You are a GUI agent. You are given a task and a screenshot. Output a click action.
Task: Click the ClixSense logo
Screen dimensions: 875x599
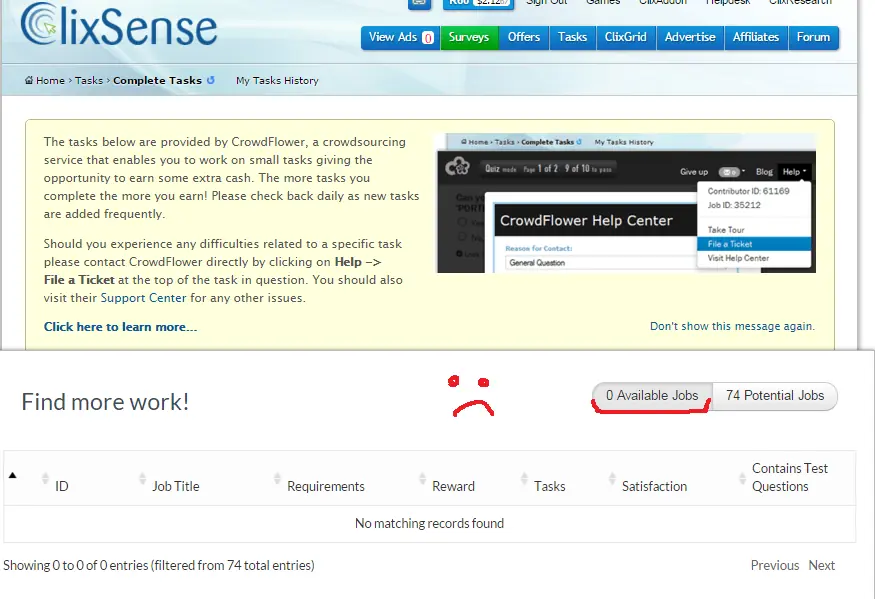tap(118, 24)
